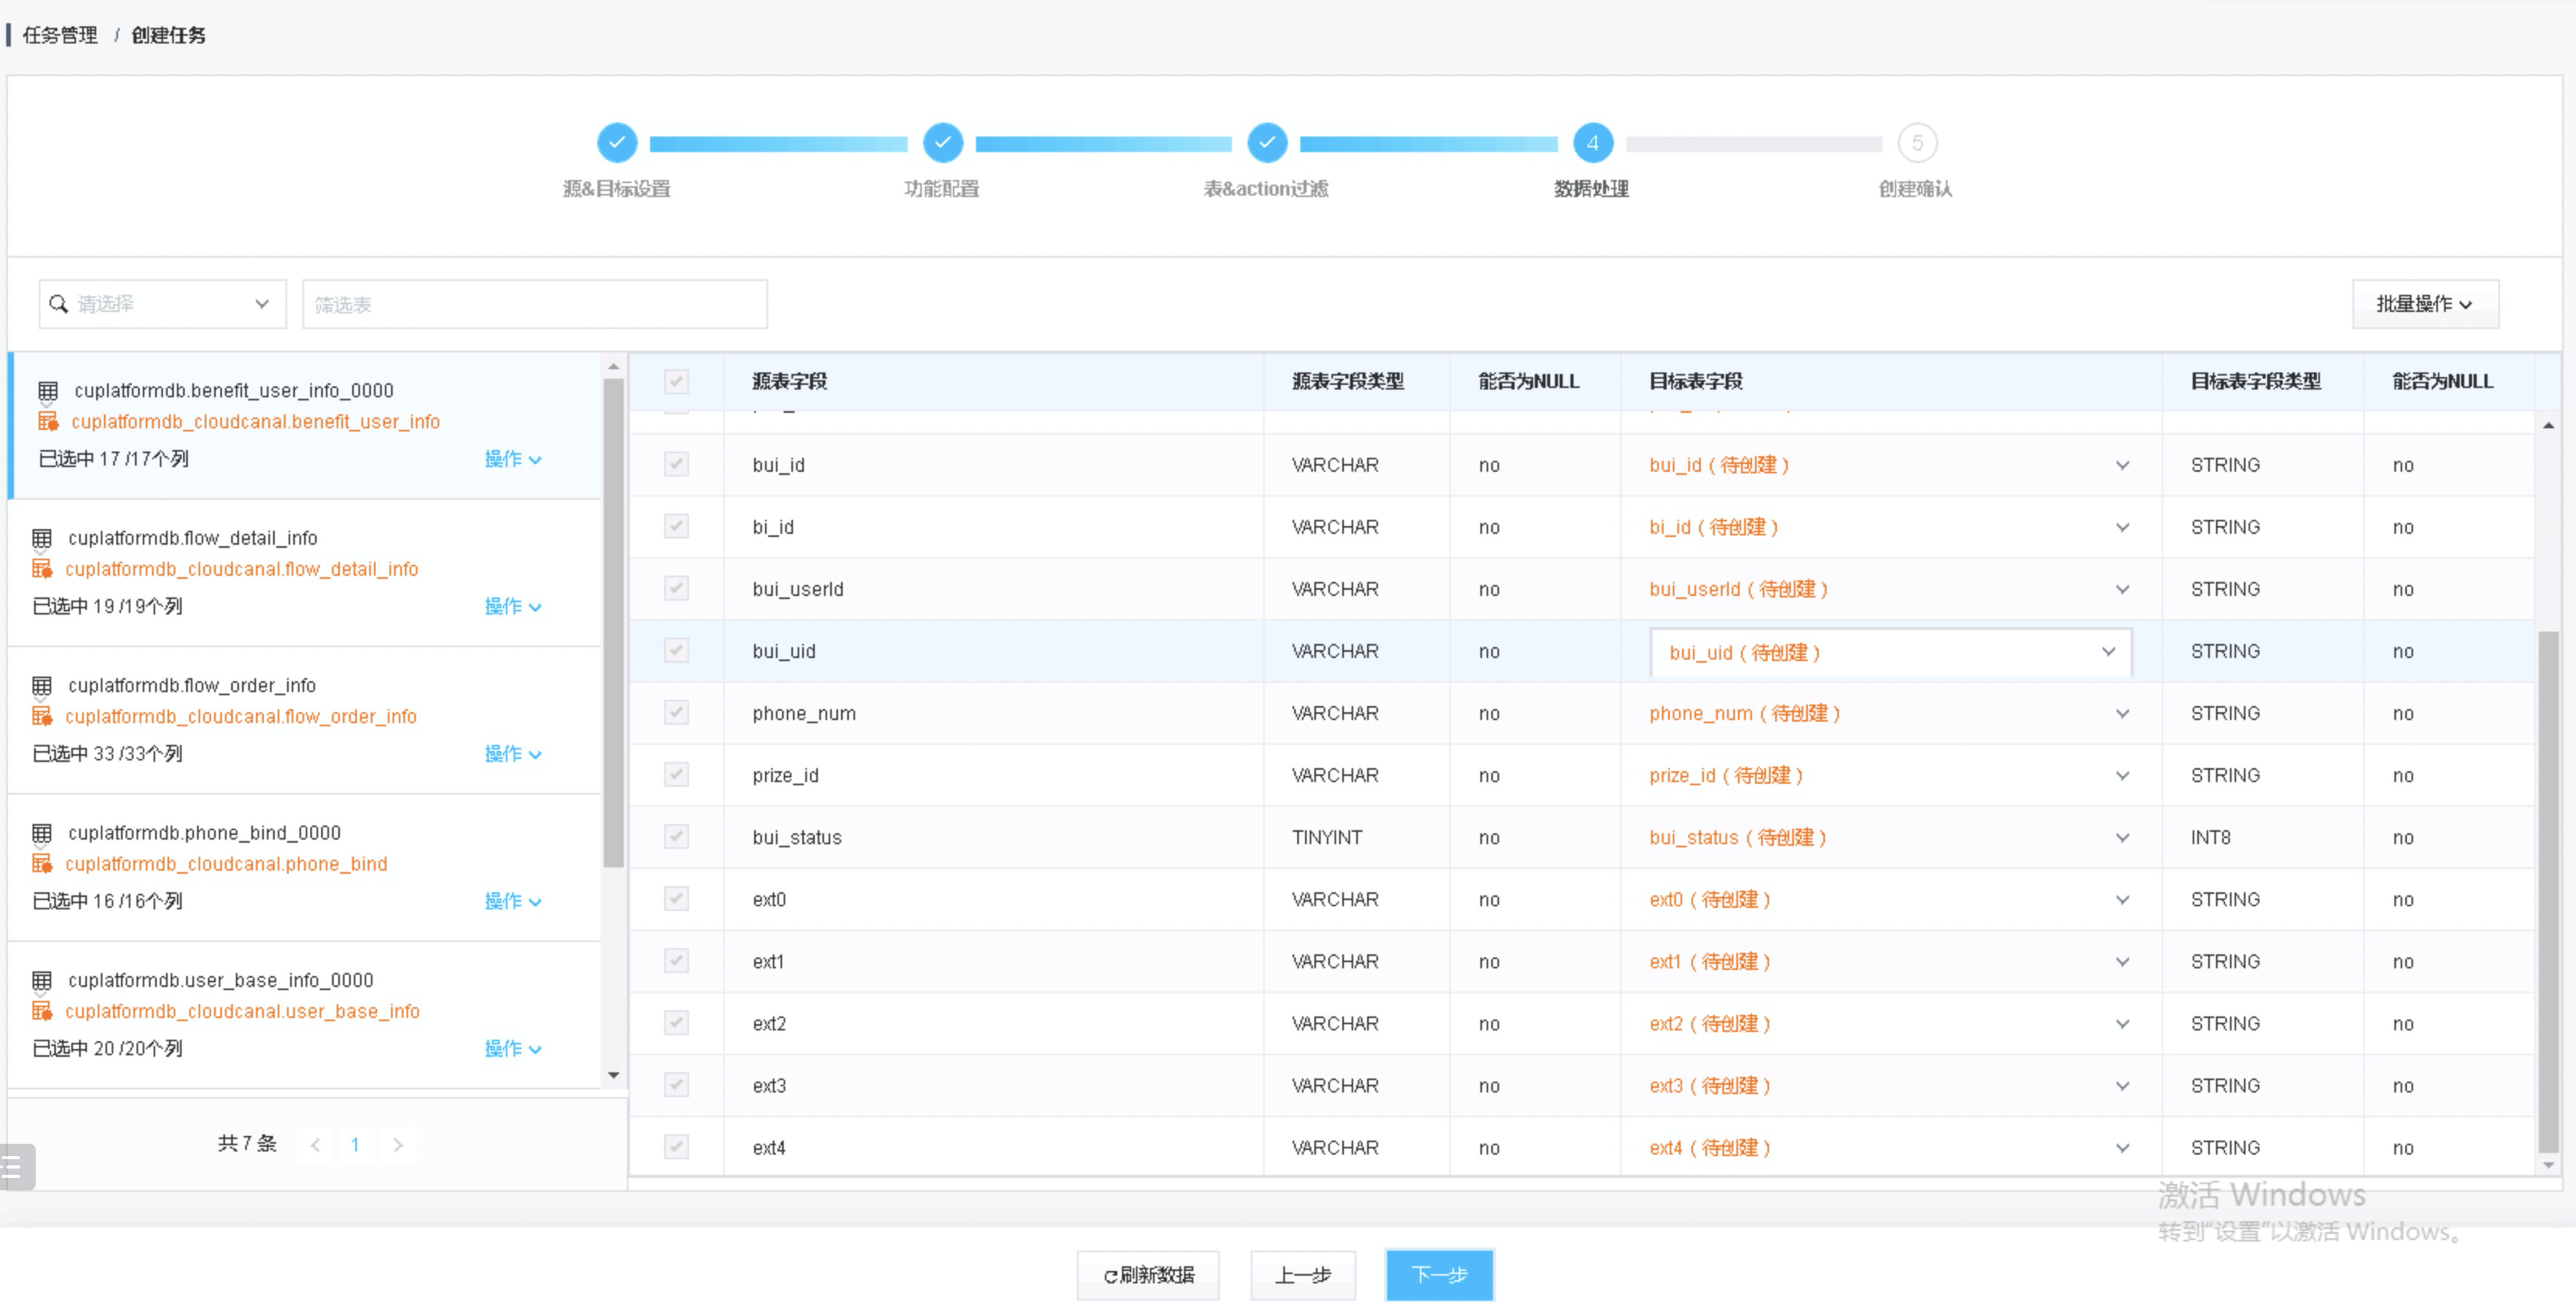Image resolution: width=2576 pixels, height=1302 pixels.
Task: Expand the bui_uid target field dropdown
Action: (2108, 652)
